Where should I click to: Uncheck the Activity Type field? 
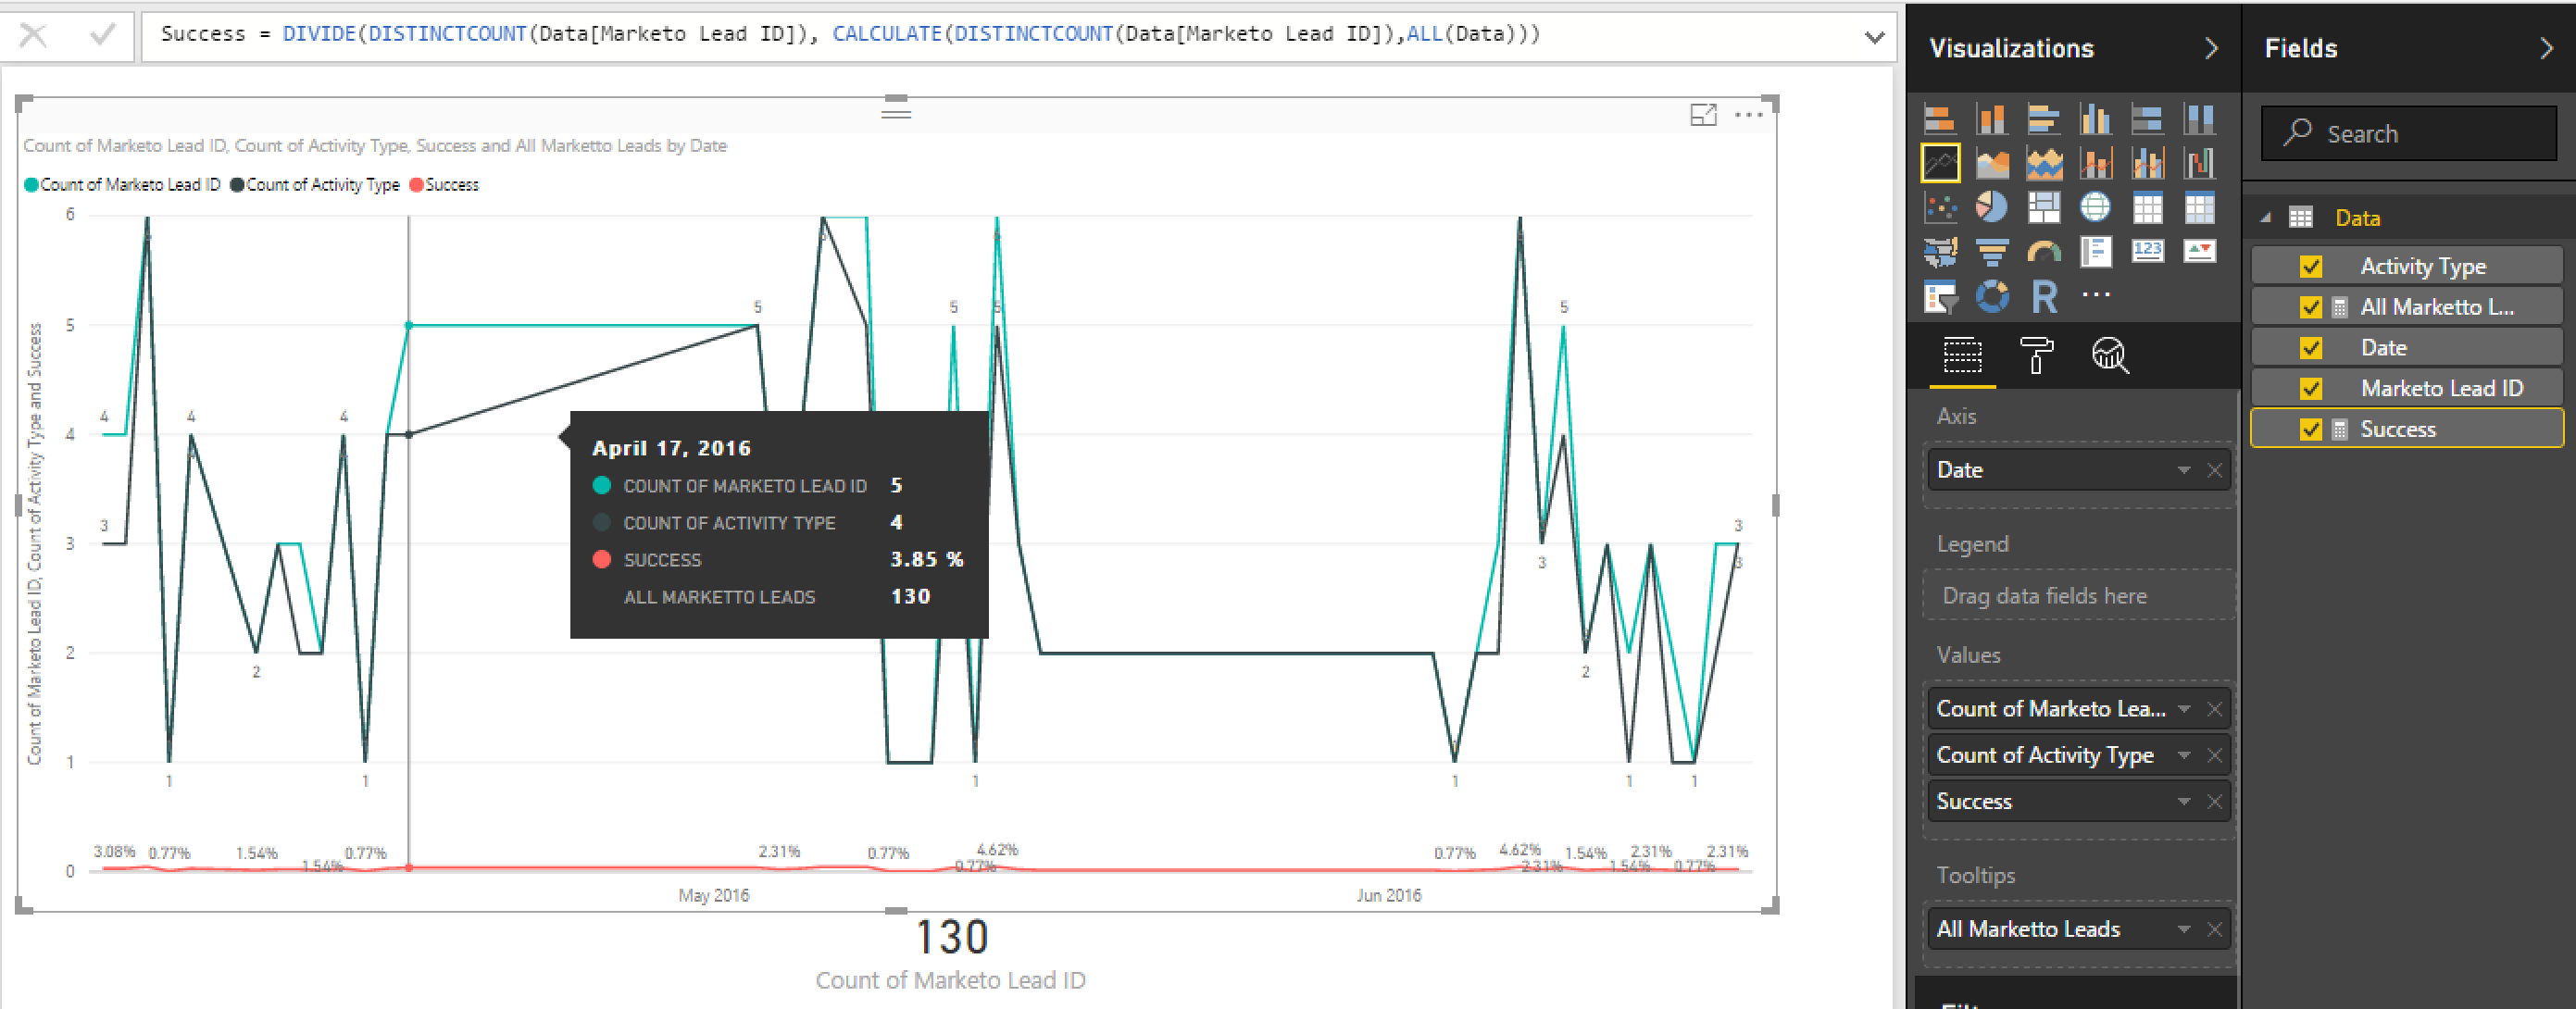point(2310,266)
